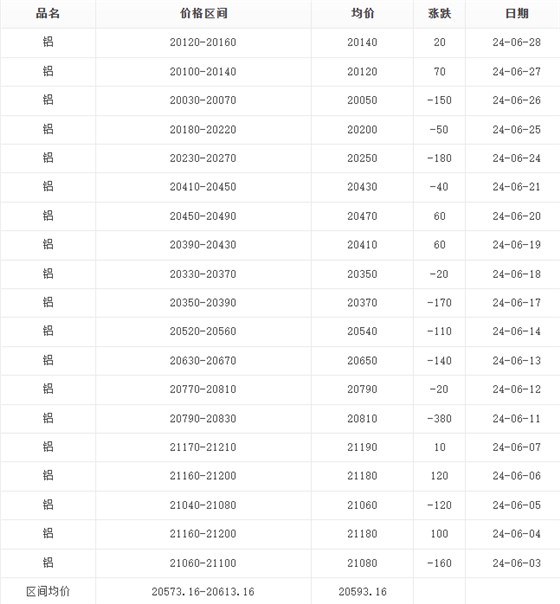Click average price 20050

(x=362, y=100)
